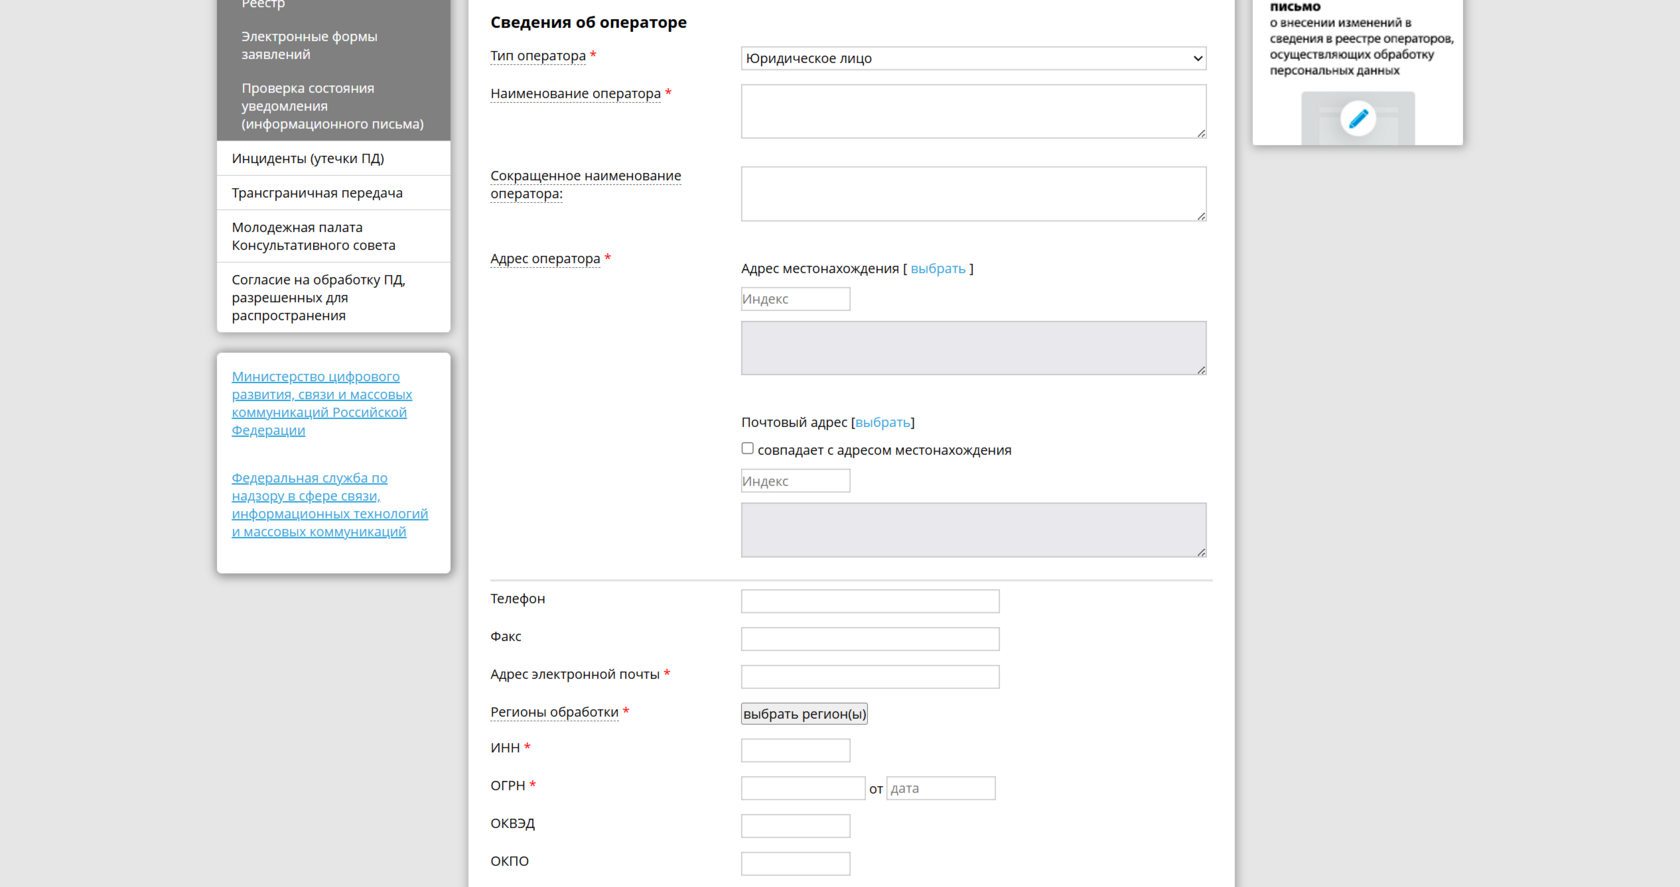
Task: Follow the Федеральная служба по надзору link
Action: (x=330, y=505)
